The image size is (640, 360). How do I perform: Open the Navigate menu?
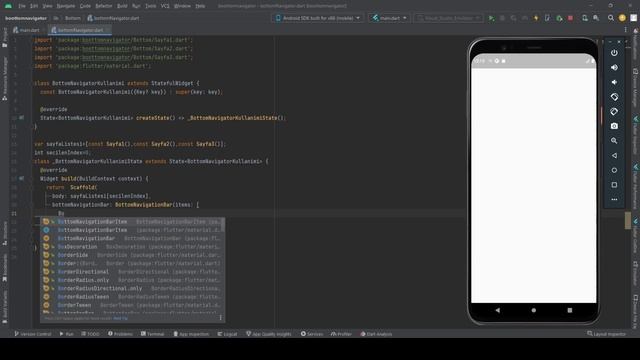66,6
